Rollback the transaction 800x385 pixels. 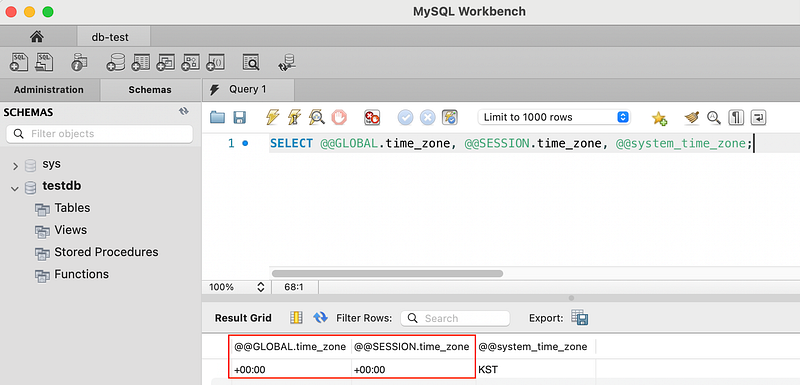[428, 117]
